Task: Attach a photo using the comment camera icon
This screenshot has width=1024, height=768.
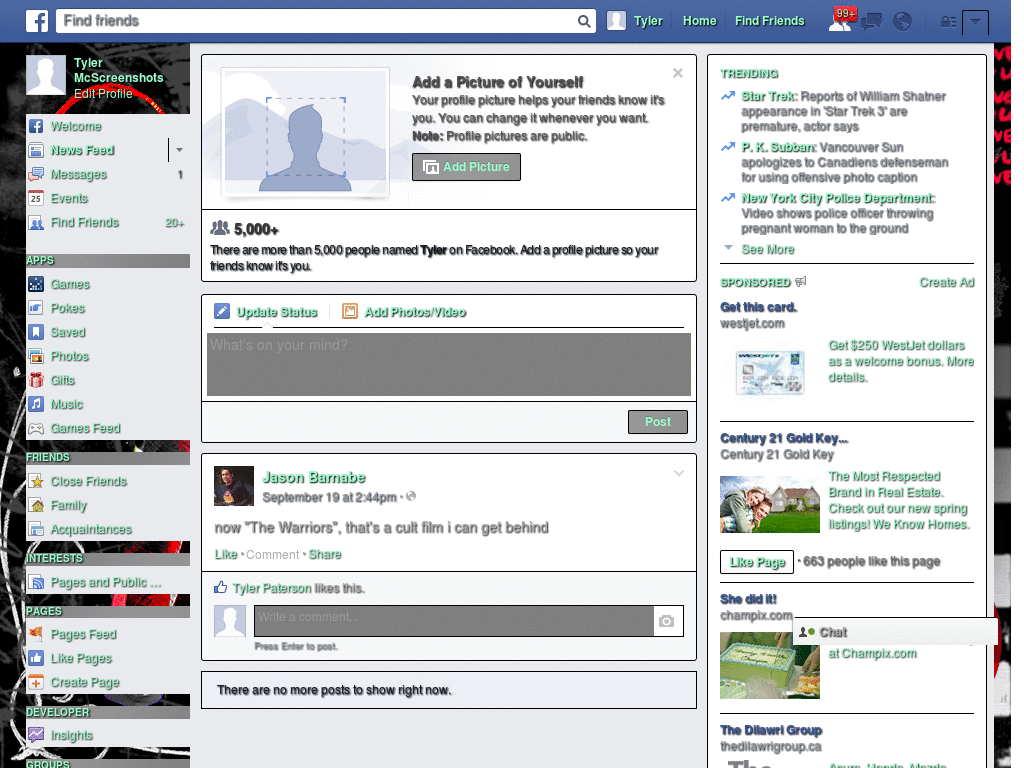Action: [x=668, y=621]
